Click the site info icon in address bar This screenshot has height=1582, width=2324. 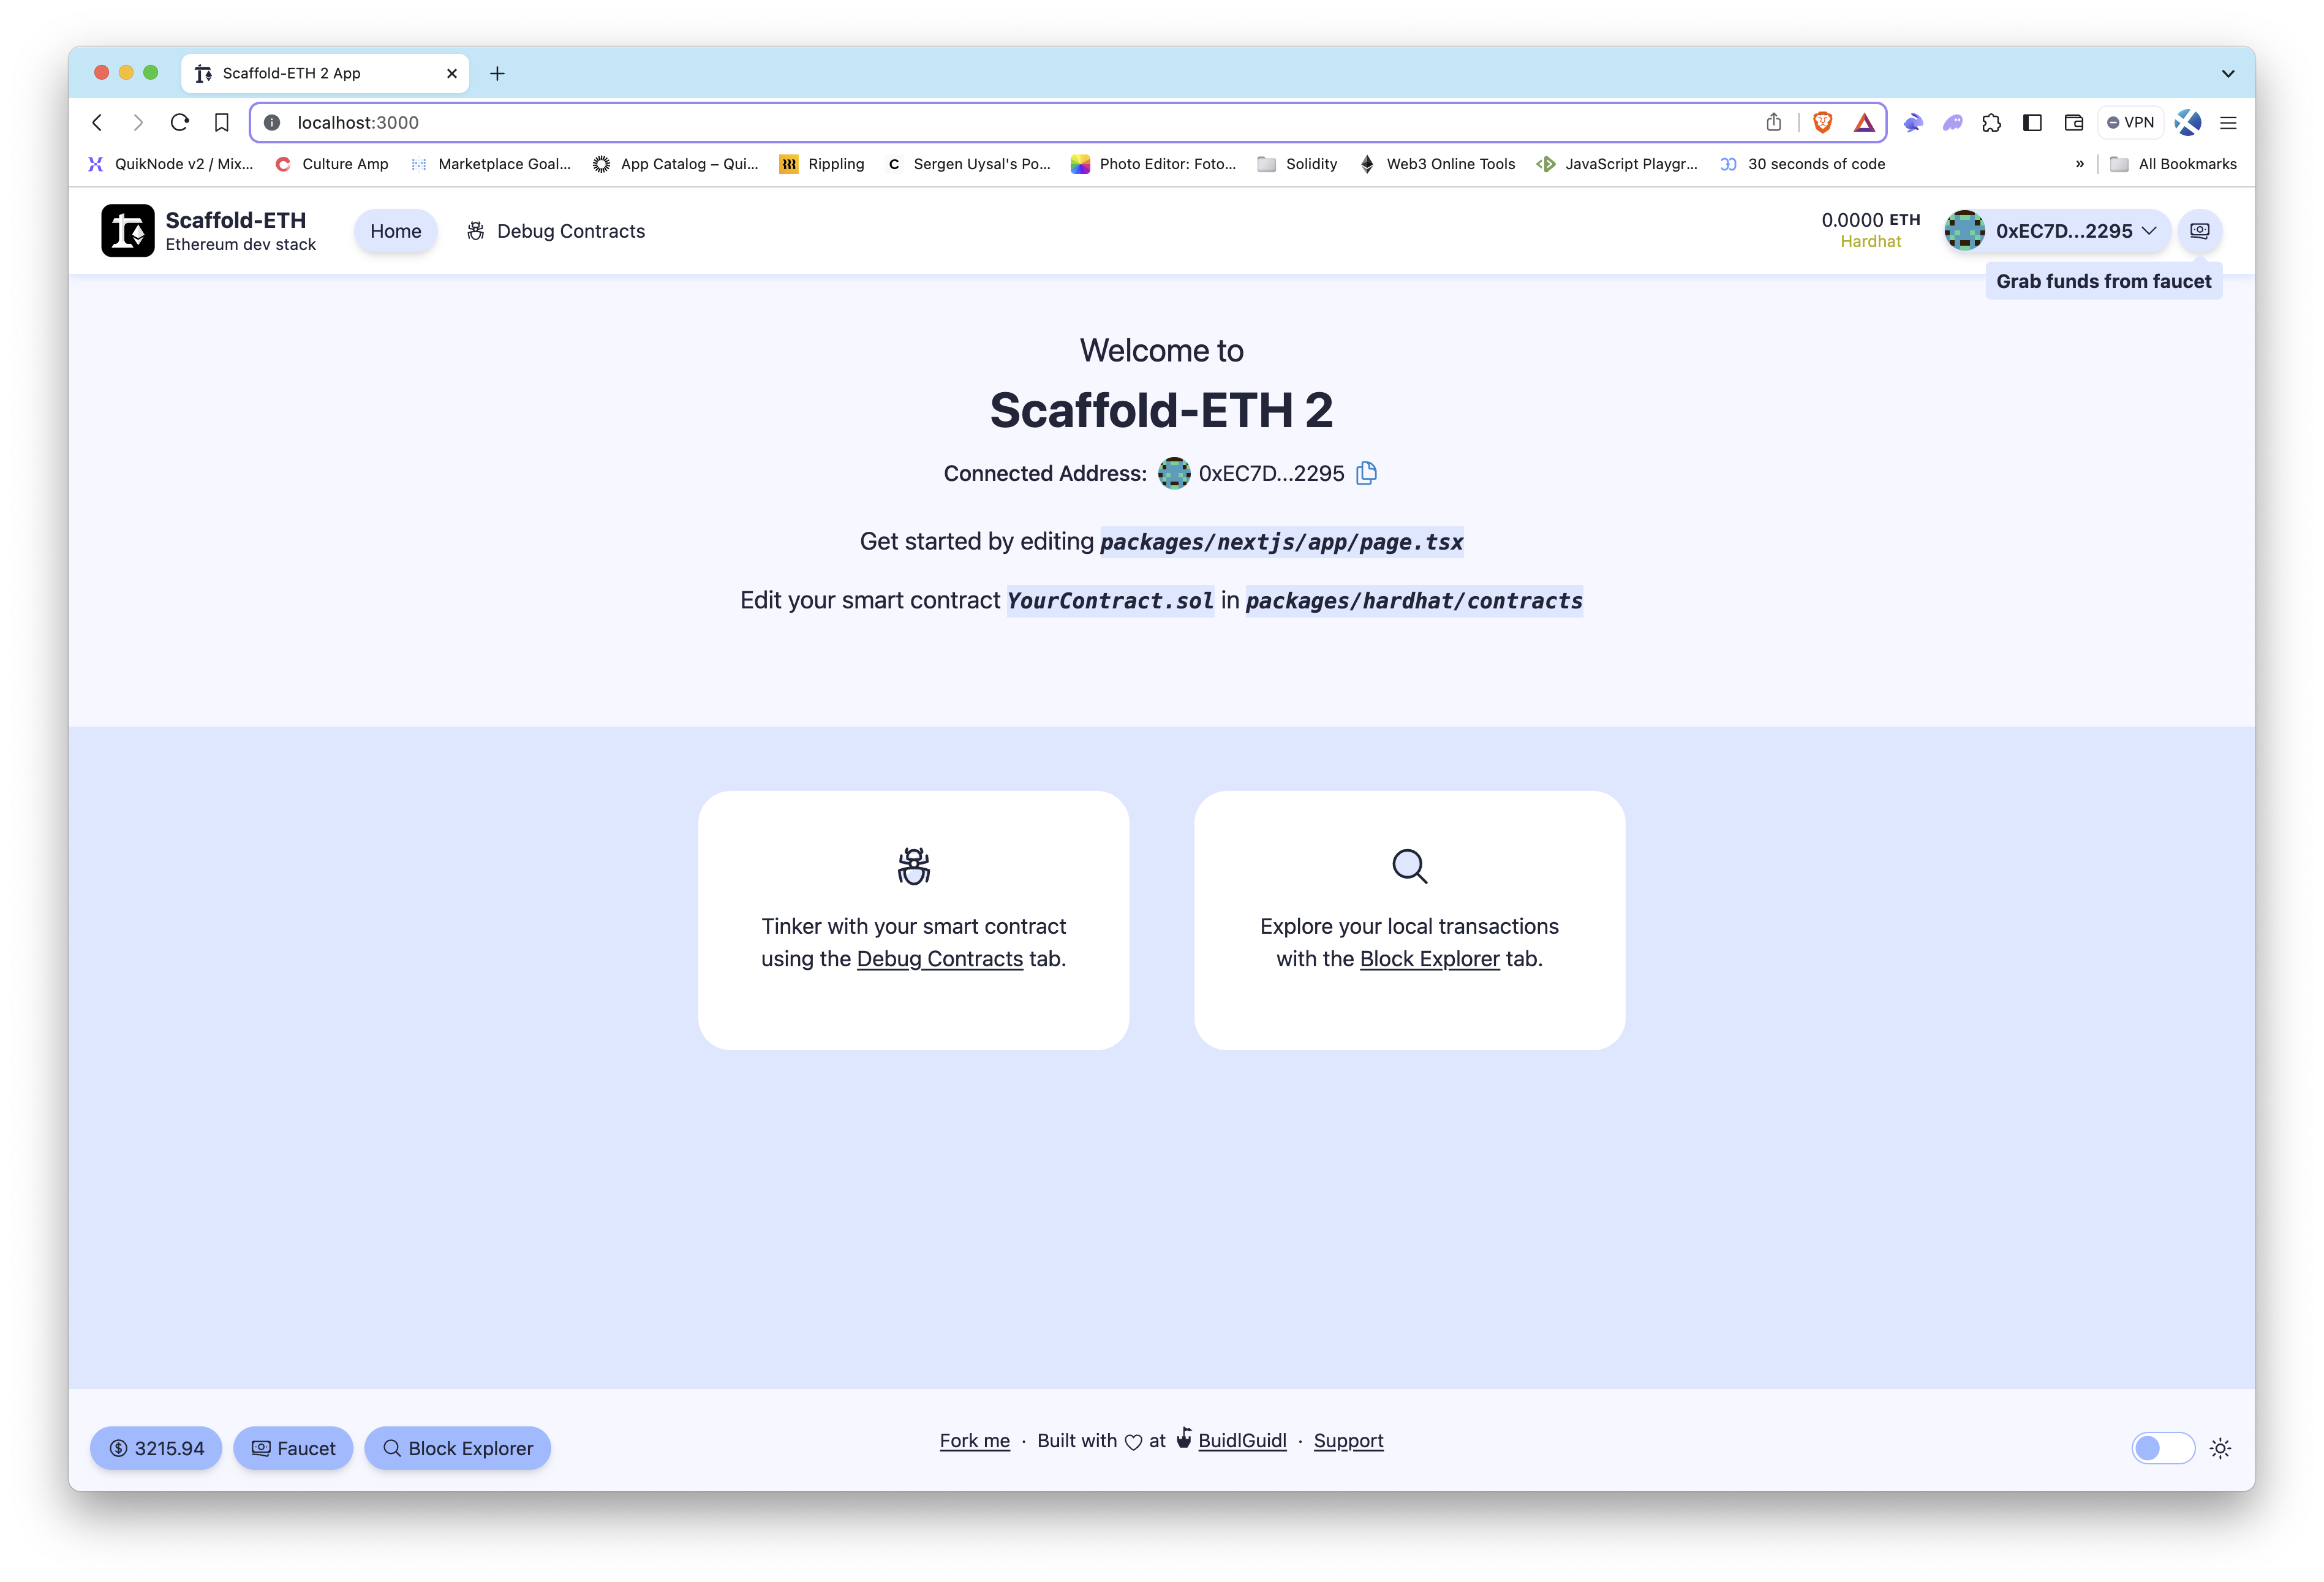272,122
